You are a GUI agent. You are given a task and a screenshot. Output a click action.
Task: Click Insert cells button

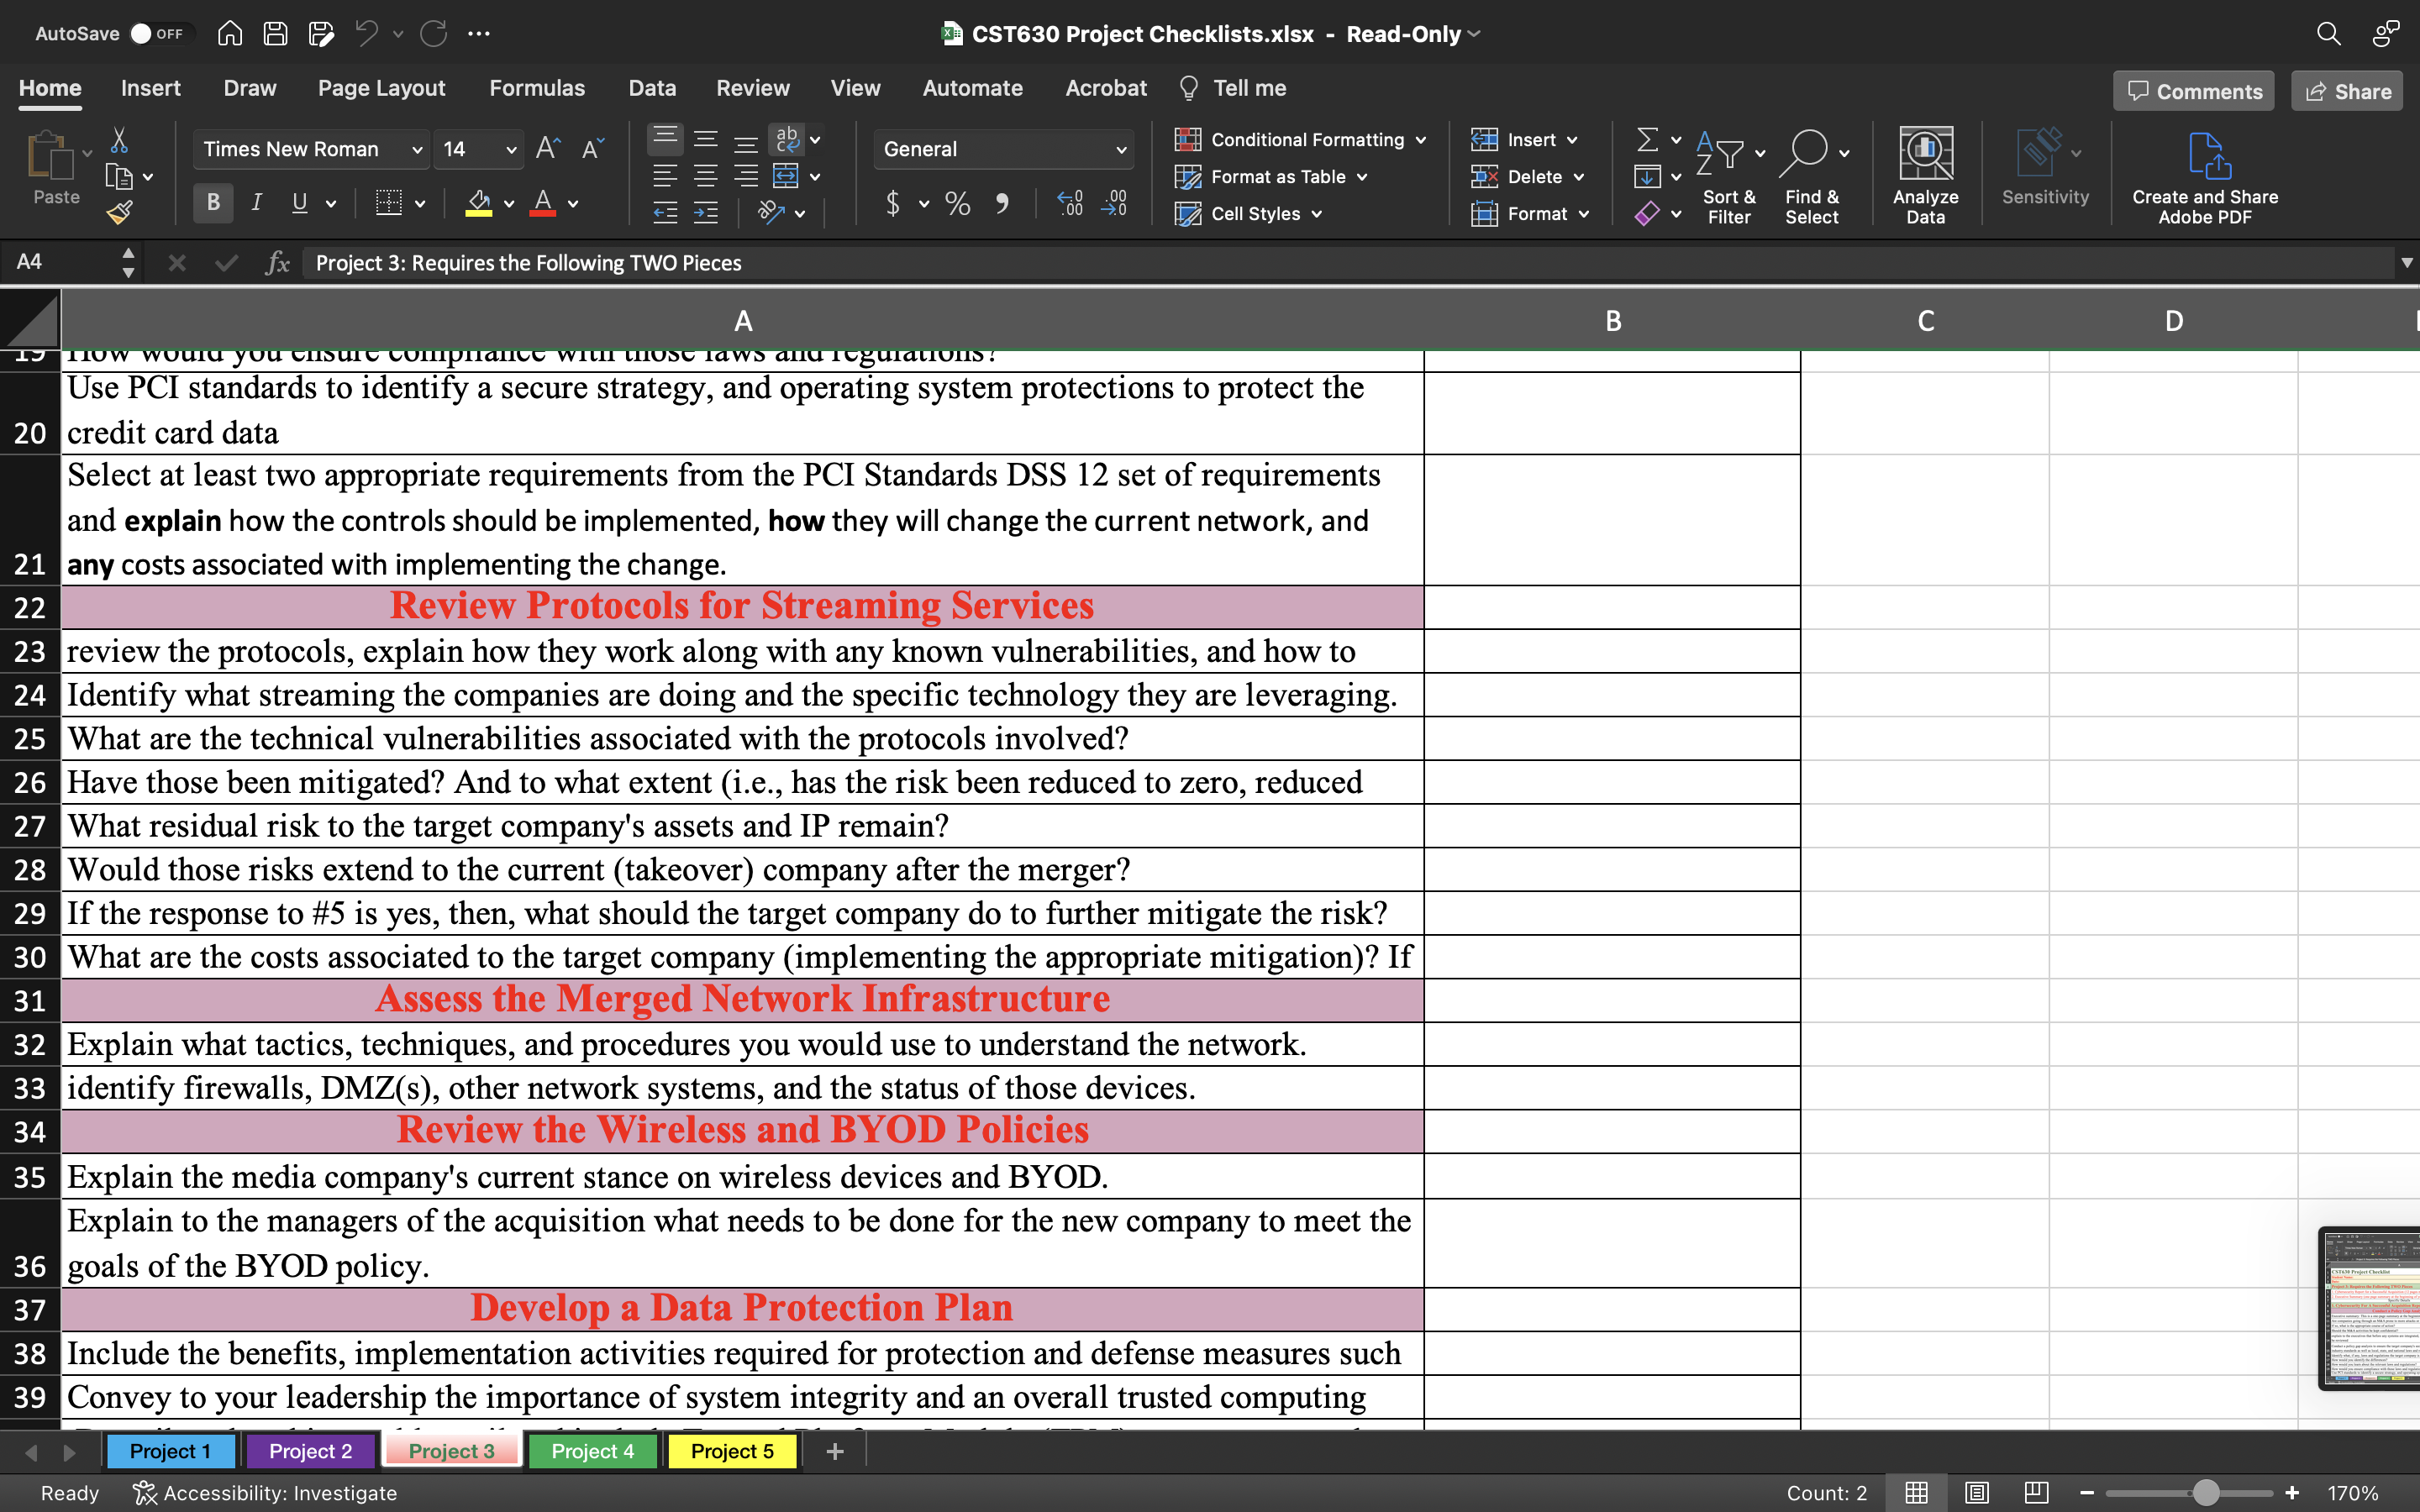[x=1524, y=140]
